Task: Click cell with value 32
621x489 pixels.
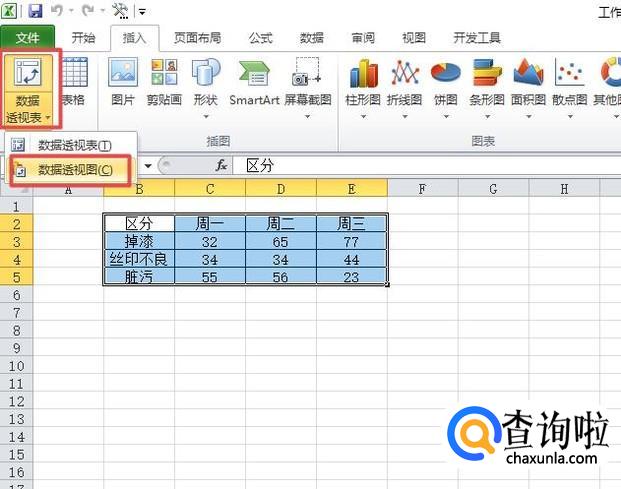Action: pos(210,242)
